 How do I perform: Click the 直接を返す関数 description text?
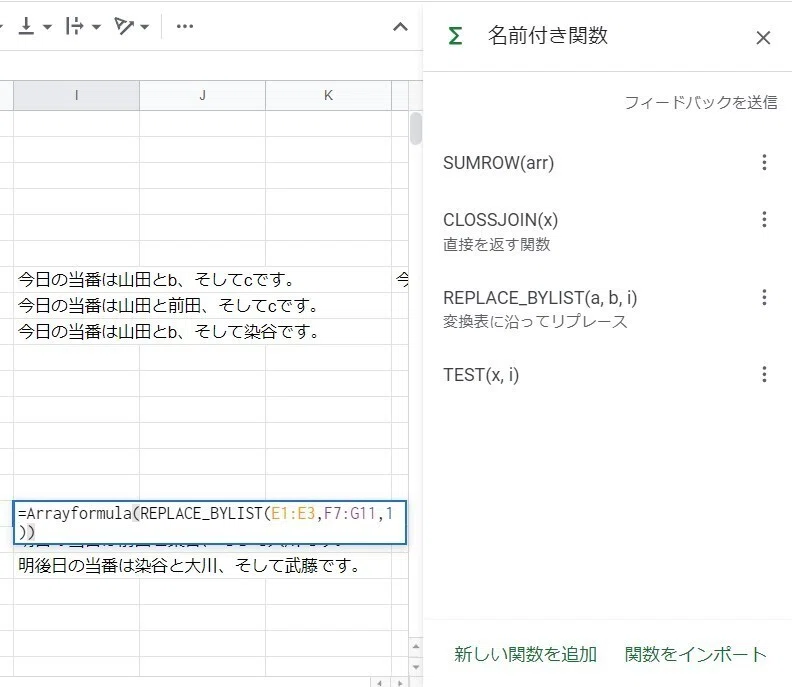497,244
